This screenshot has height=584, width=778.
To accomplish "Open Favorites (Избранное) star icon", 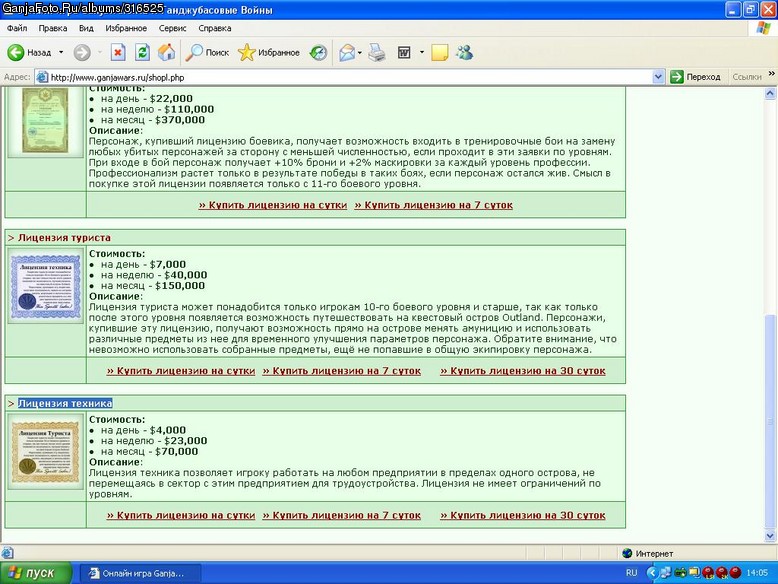I will 246,52.
